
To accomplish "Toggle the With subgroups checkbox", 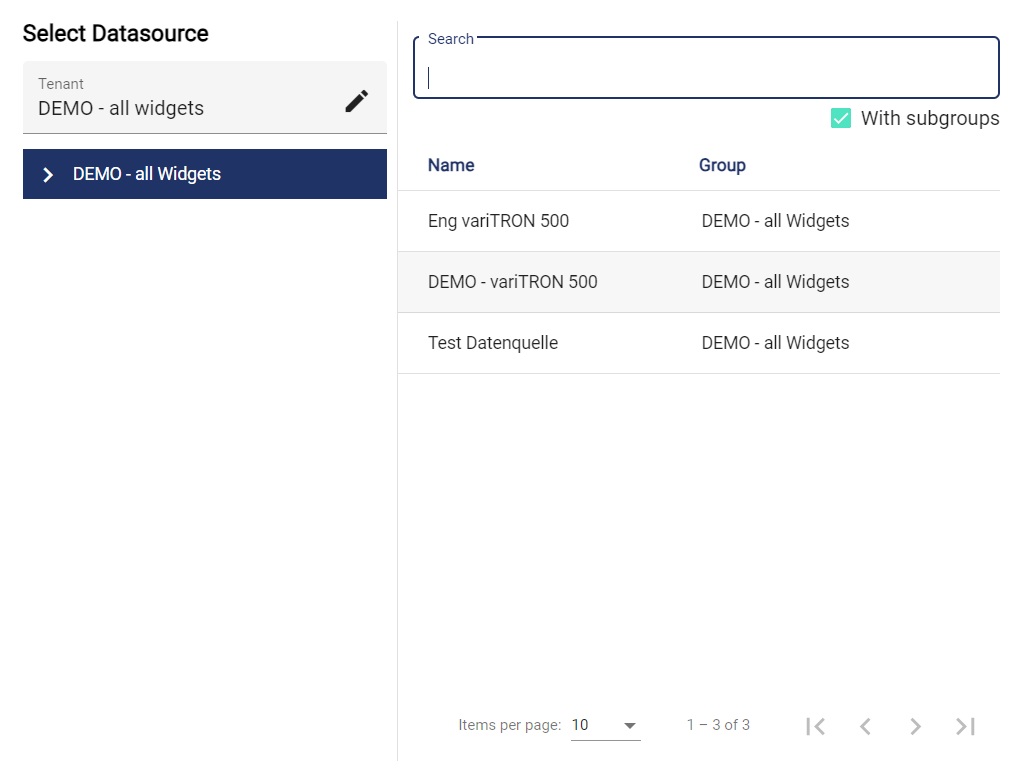I will 841,119.
